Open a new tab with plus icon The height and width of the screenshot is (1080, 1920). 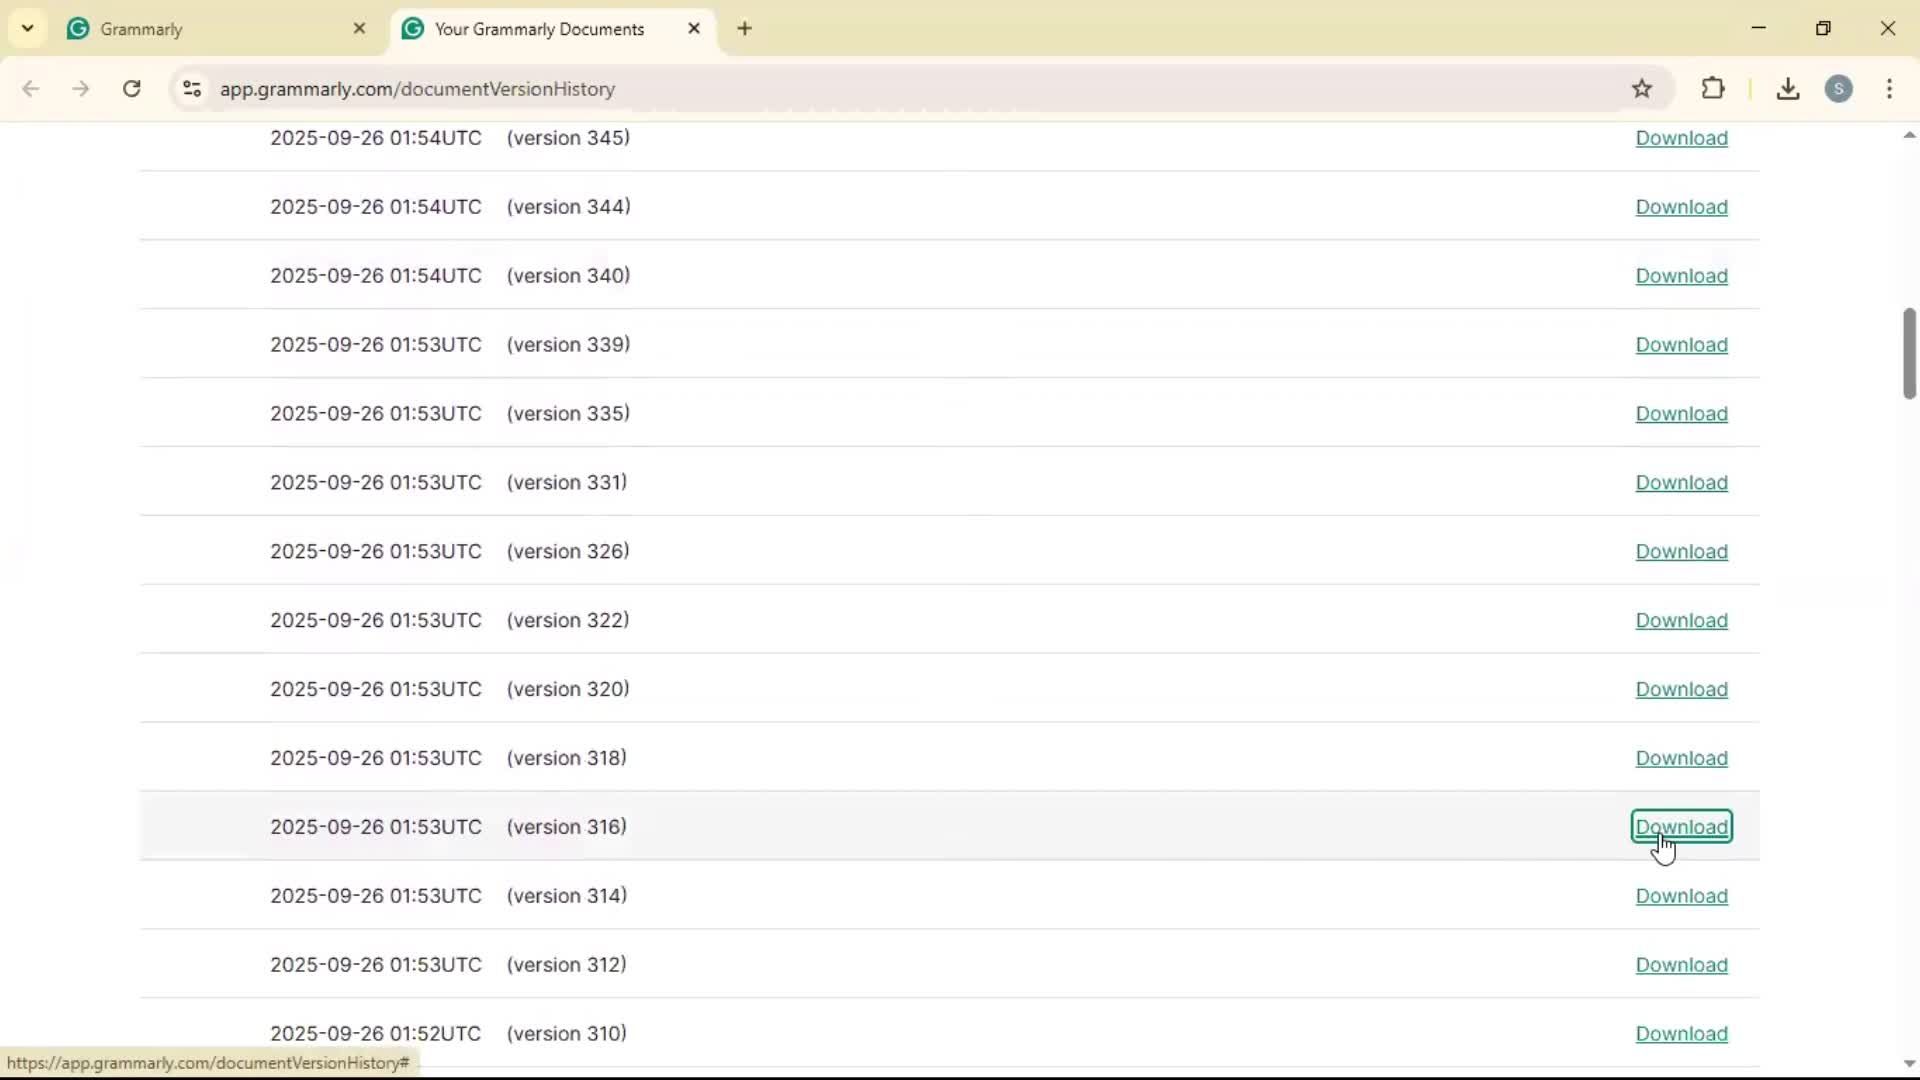(x=745, y=29)
